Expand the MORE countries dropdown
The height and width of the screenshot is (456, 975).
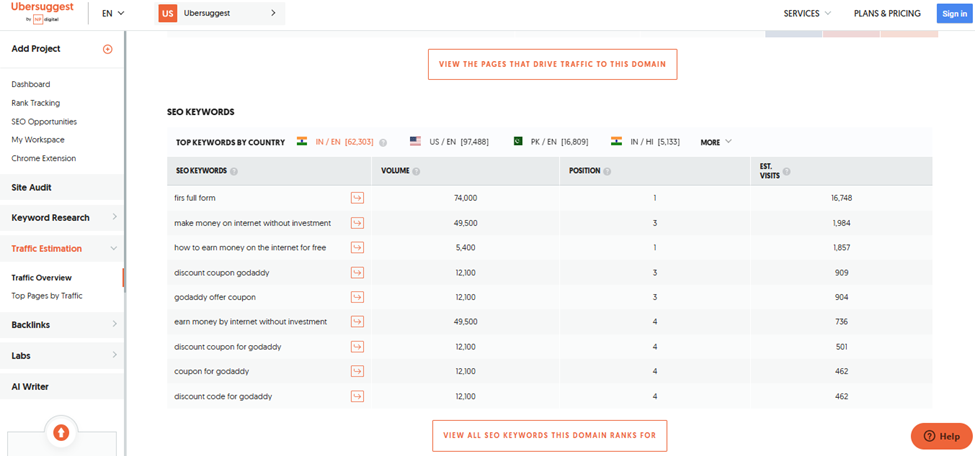[x=716, y=142]
